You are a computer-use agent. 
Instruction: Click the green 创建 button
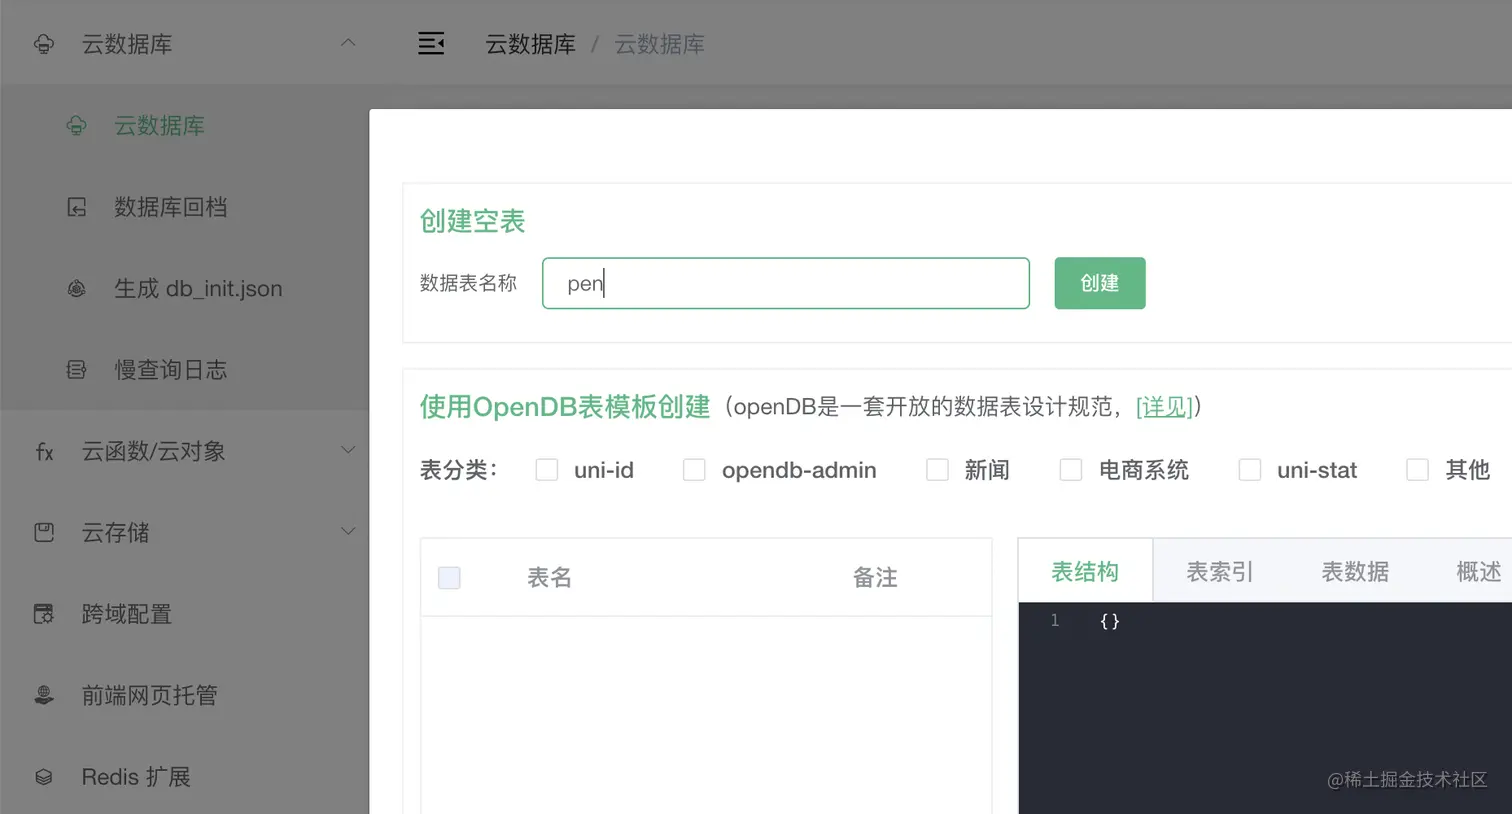point(1100,283)
